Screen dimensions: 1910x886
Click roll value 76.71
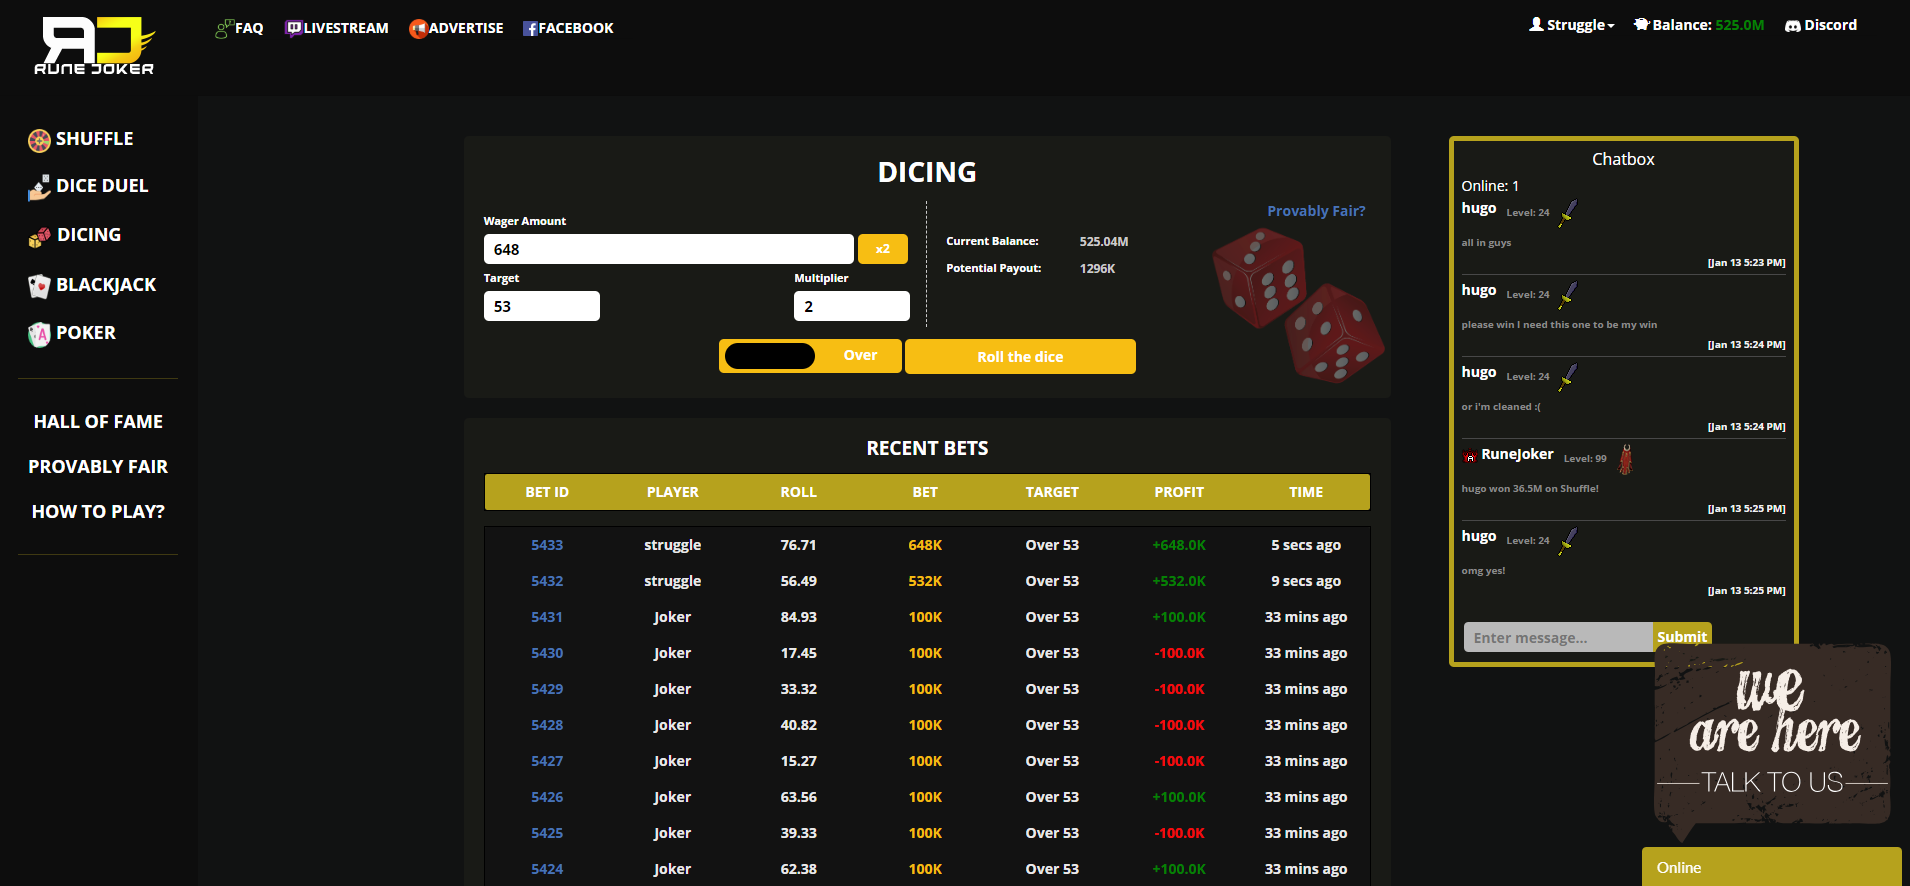(799, 545)
